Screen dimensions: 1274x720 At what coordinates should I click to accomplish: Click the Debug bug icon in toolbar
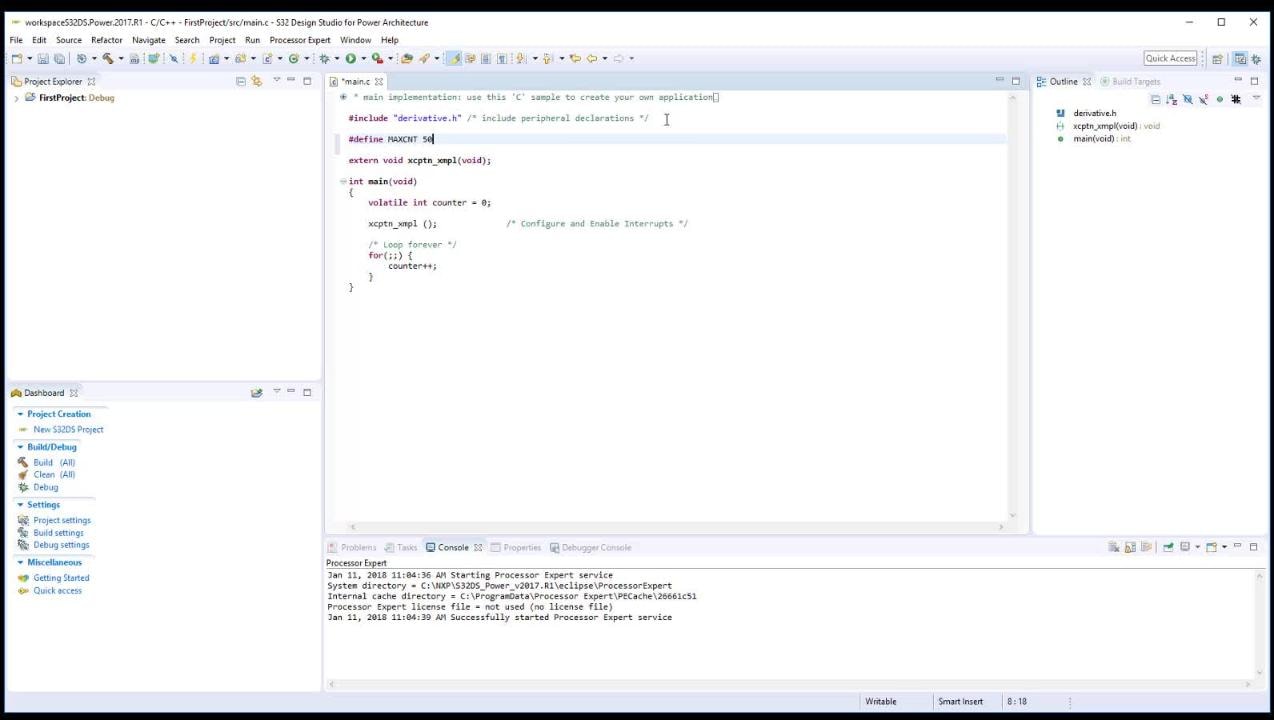tap(324, 59)
